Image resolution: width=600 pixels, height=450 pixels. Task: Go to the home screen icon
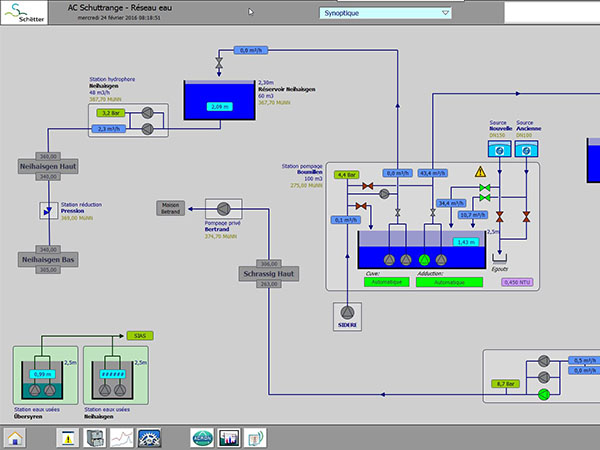pos(15,438)
